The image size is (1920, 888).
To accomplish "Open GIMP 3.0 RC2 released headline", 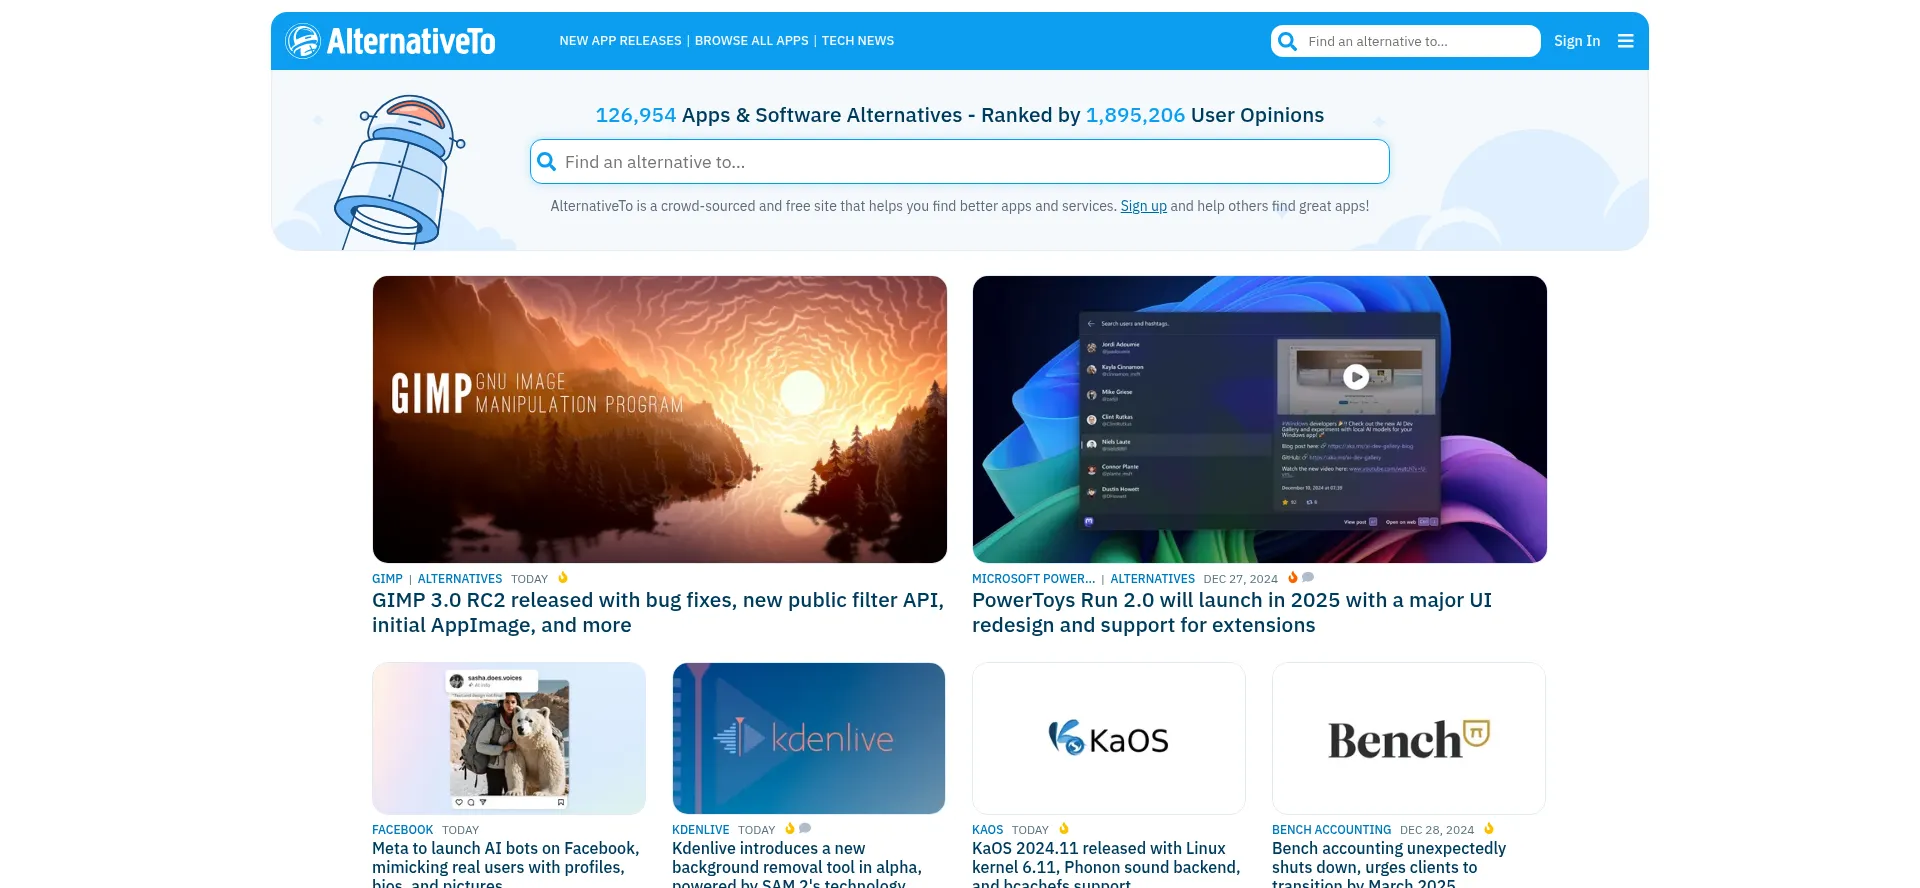I will click(658, 612).
